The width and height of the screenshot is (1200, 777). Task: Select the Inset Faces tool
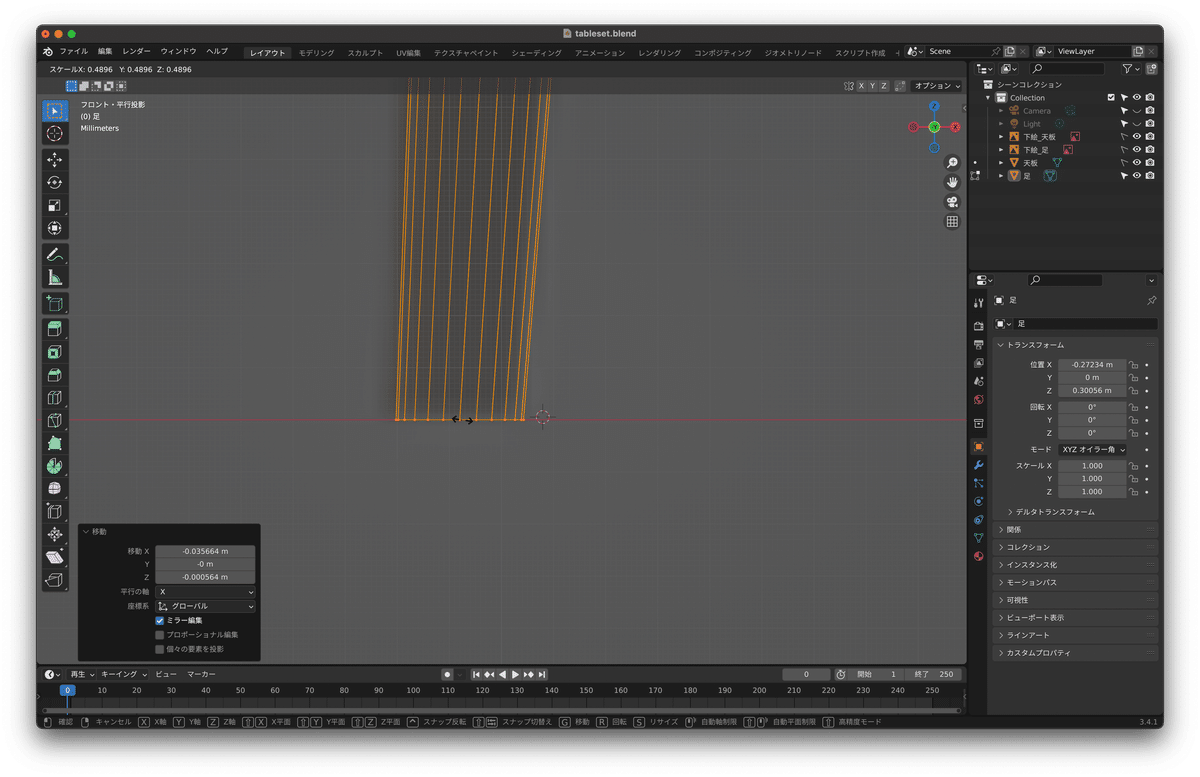[x=54, y=352]
